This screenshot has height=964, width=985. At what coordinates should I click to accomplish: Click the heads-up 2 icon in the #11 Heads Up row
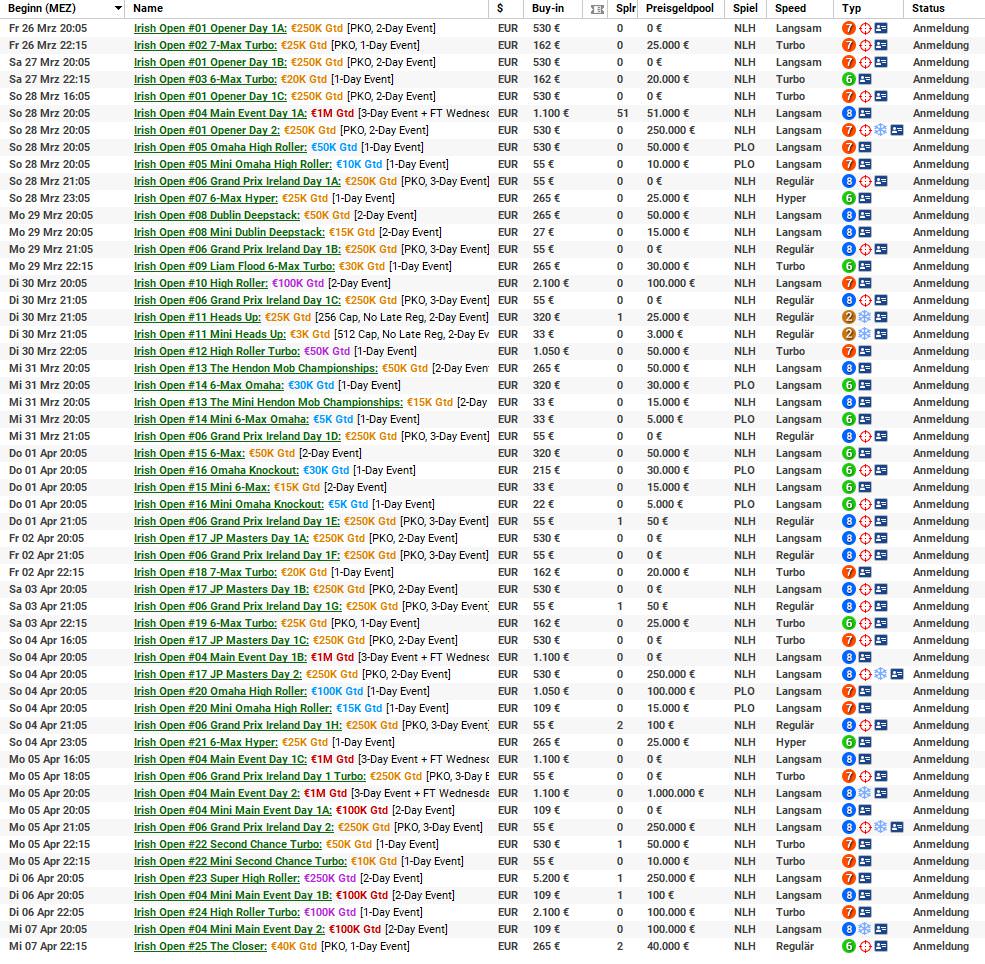click(848, 317)
